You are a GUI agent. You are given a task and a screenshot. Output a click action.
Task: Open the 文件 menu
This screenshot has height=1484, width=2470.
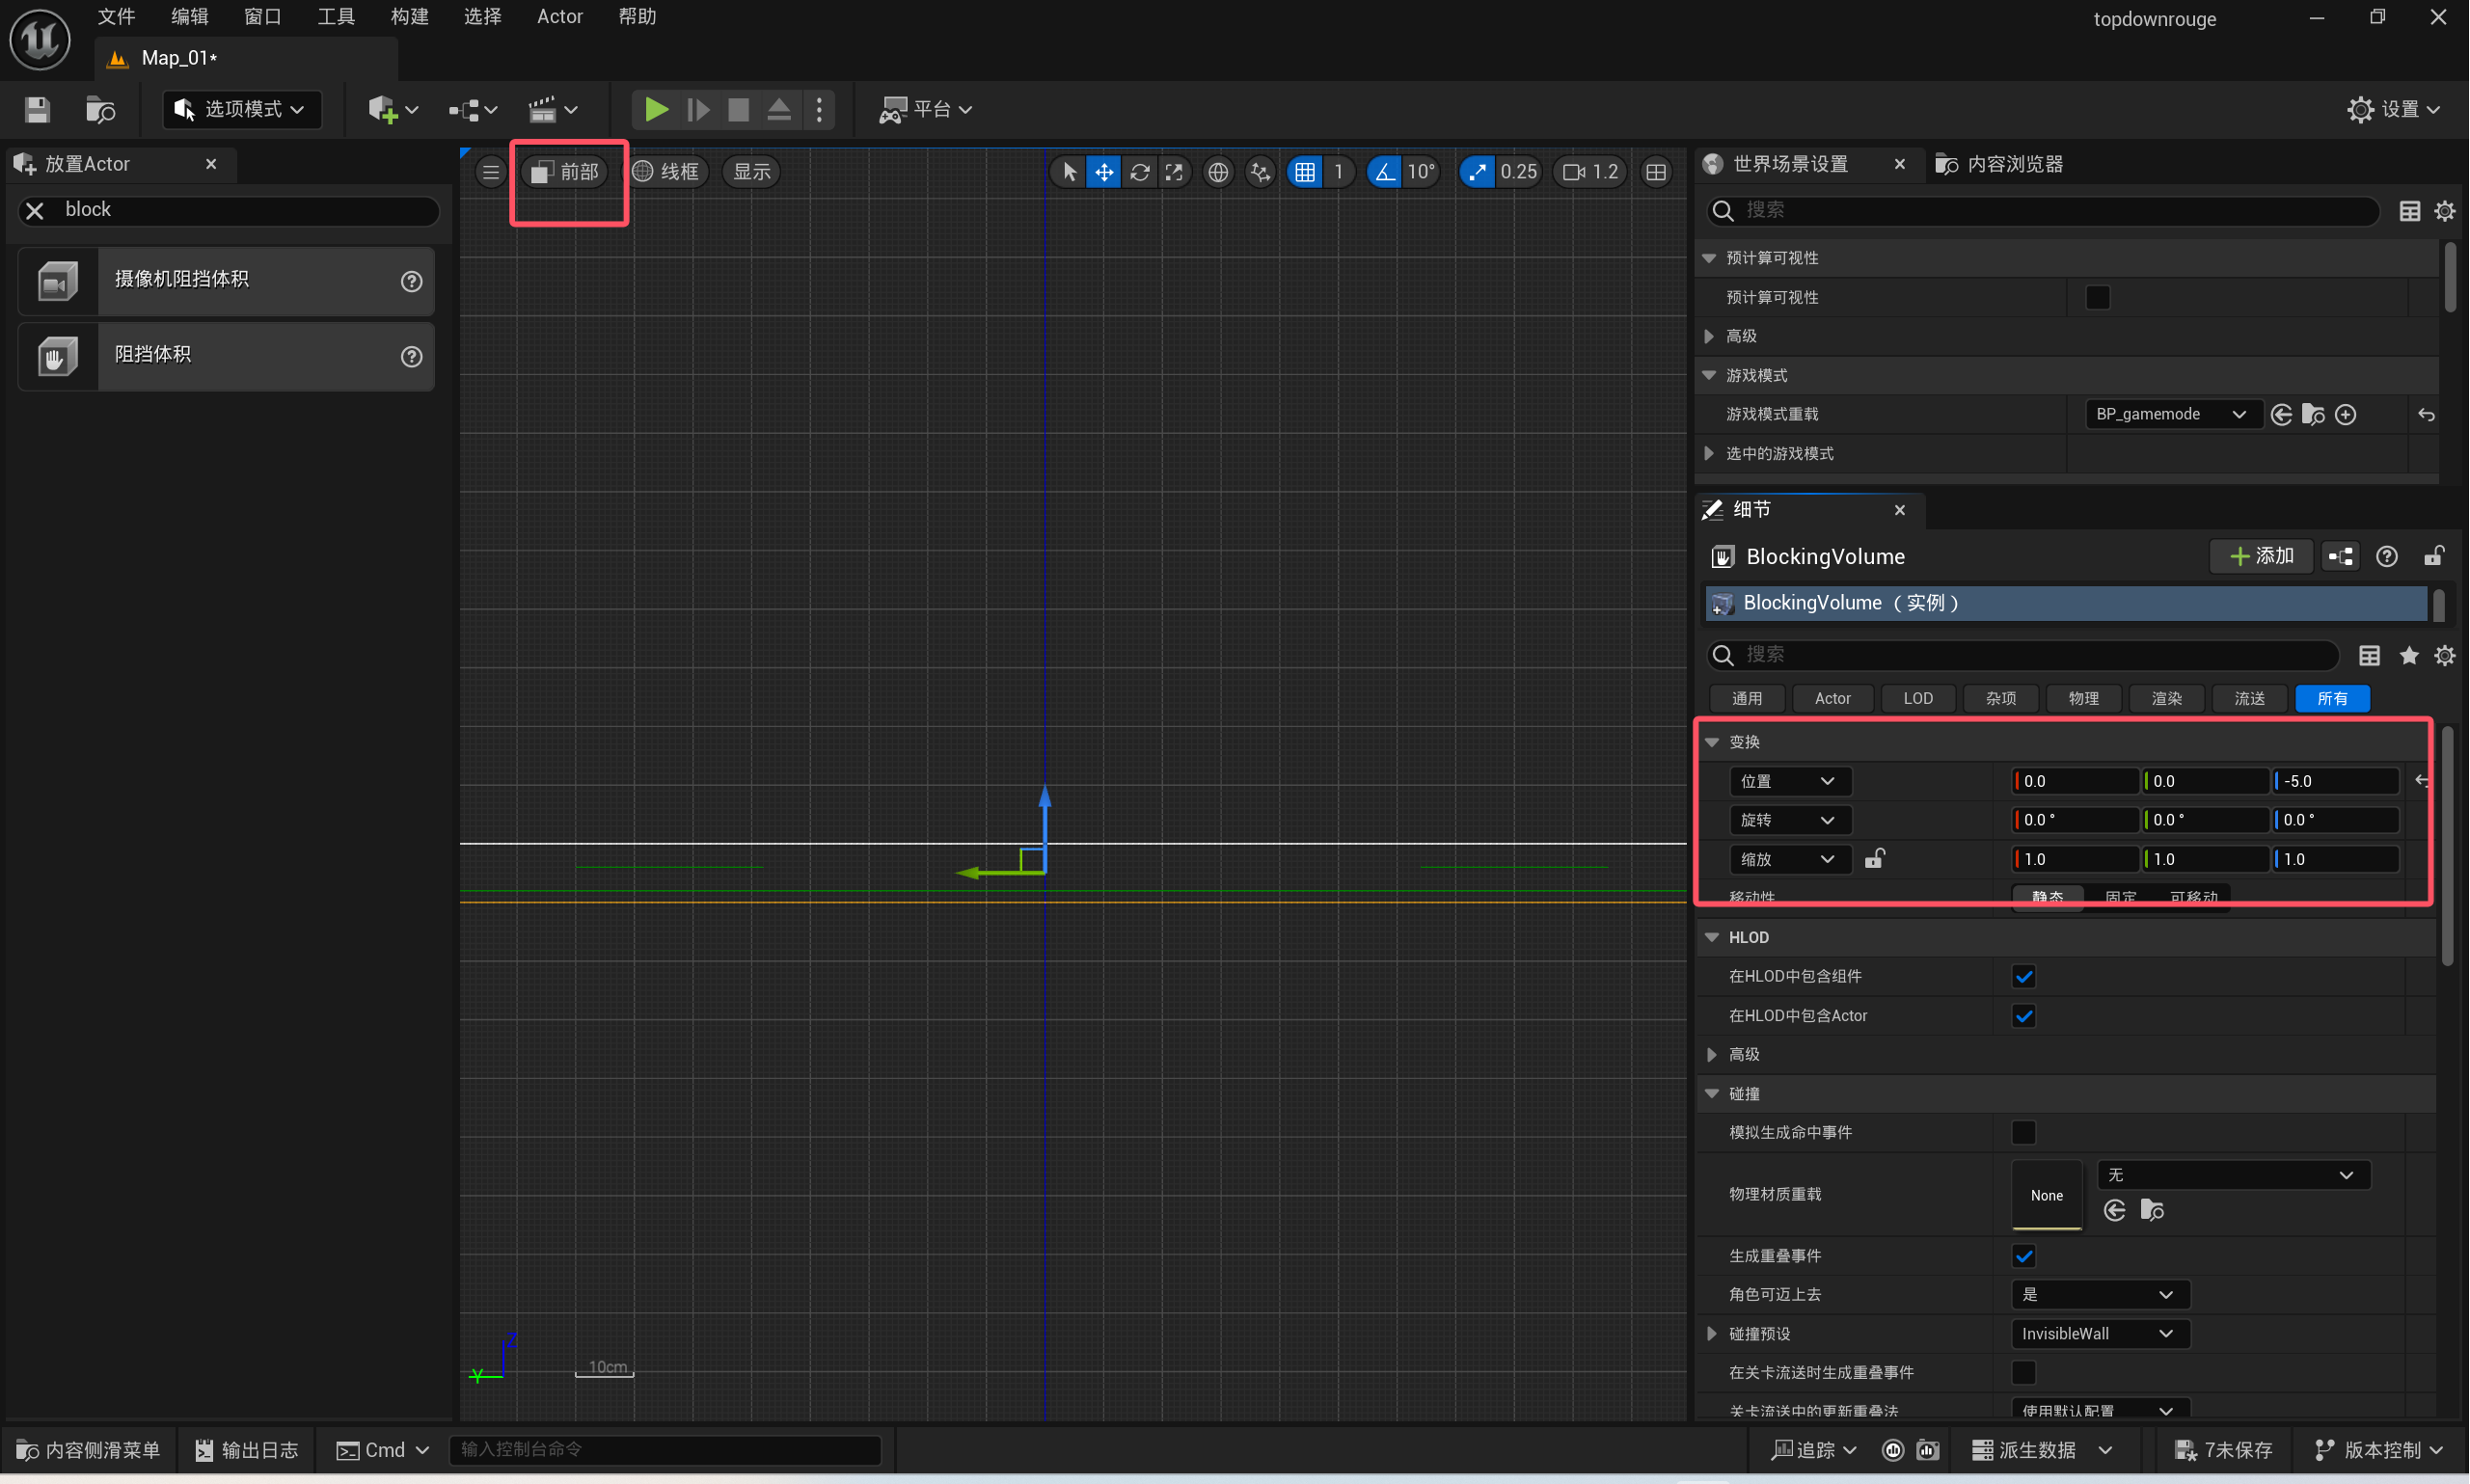pos(116,16)
